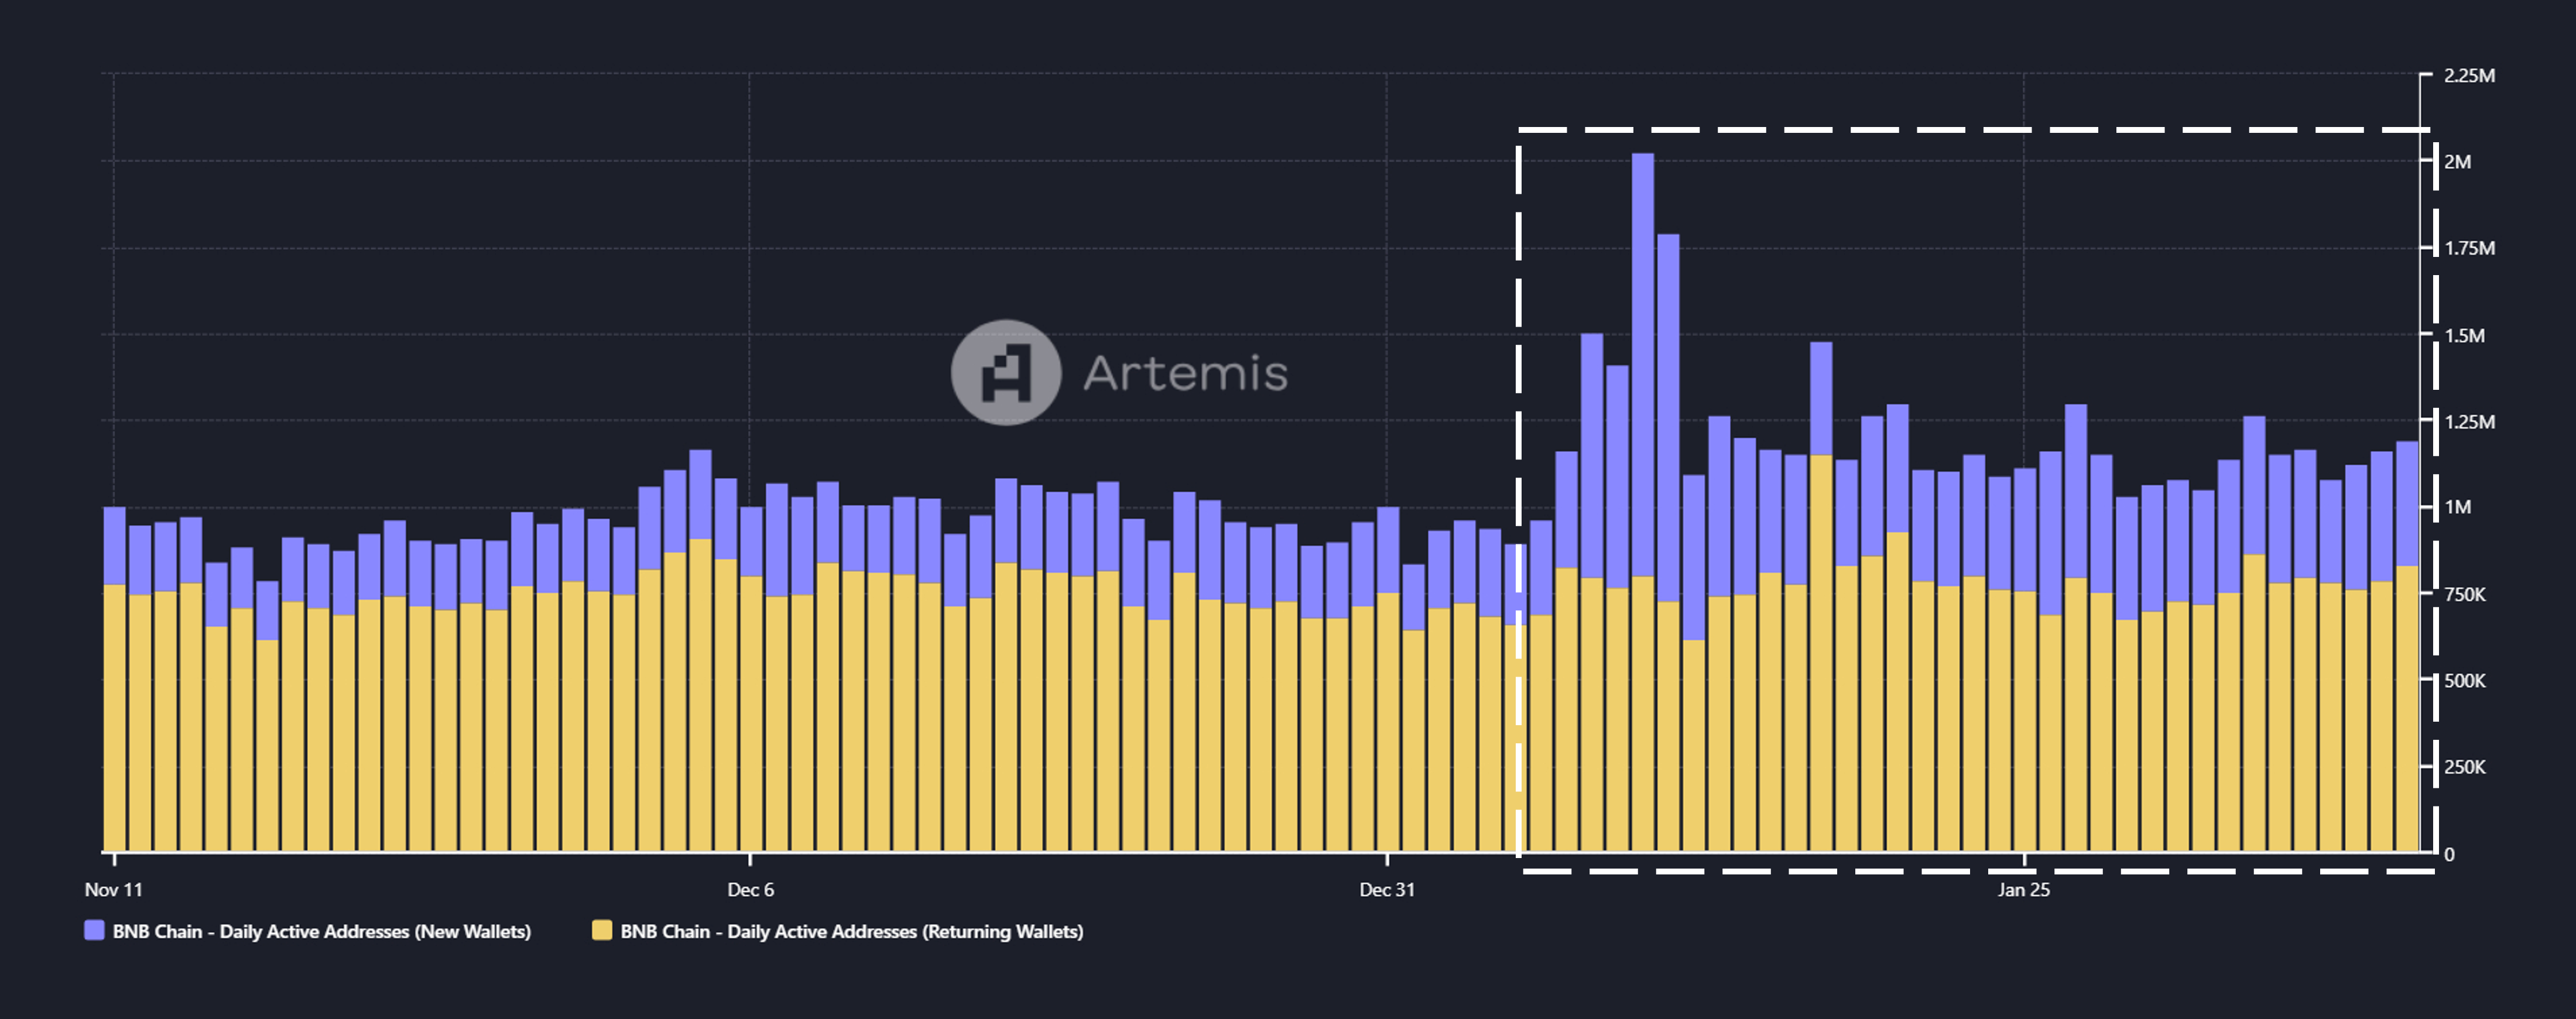Click the 500K y-axis label
This screenshot has height=1019, width=2576.
click(x=2464, y=681)
